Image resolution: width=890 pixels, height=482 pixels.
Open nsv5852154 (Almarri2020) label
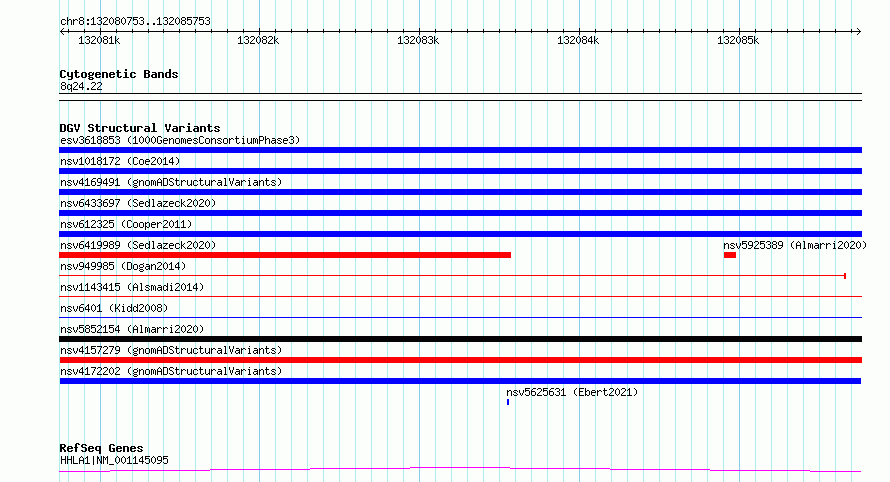pyautogui.click(x=132, y=329)
